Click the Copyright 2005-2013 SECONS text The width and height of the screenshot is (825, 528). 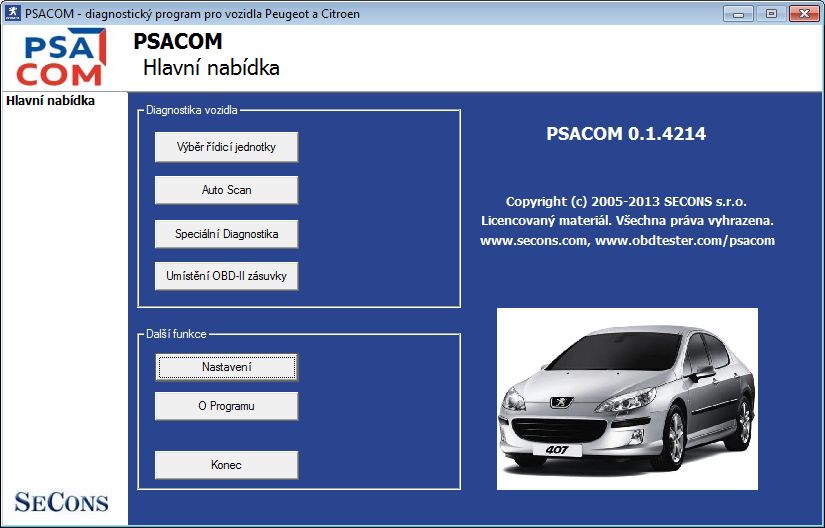(x=626, y=201)
